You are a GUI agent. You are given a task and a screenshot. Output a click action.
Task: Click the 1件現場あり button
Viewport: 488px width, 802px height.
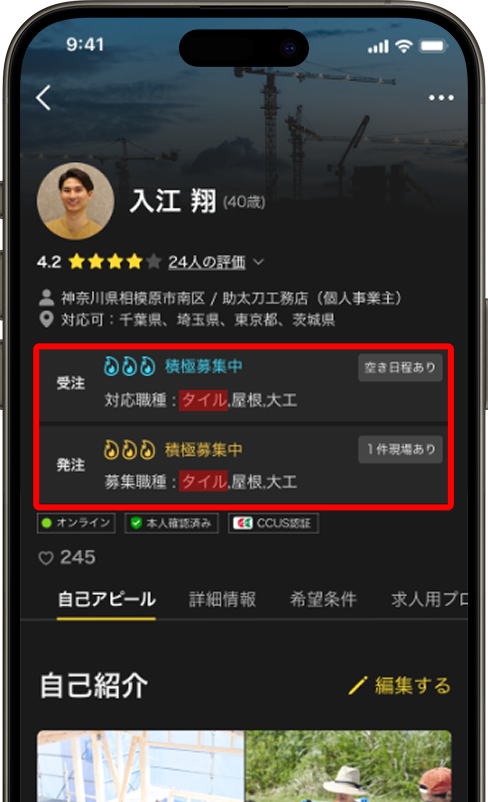pos(400,450)
